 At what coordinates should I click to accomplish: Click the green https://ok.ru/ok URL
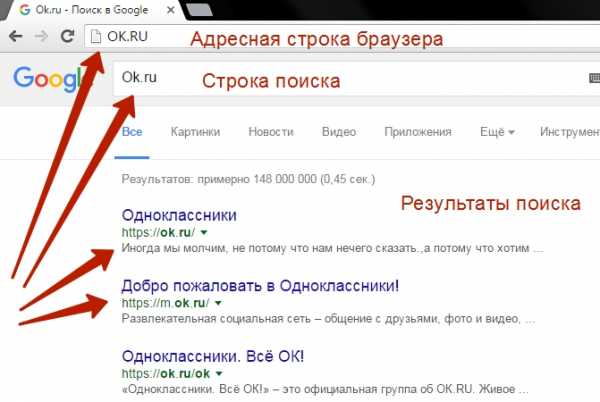166,373
